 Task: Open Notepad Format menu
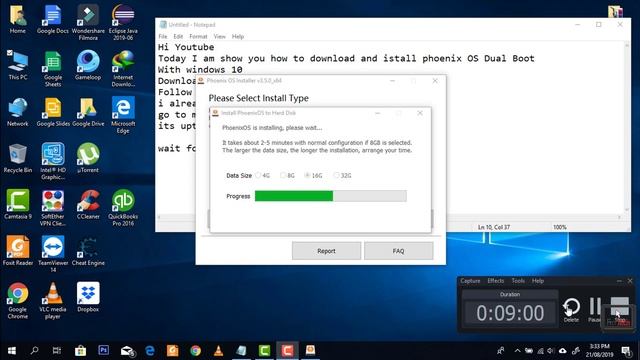point(198,36)
